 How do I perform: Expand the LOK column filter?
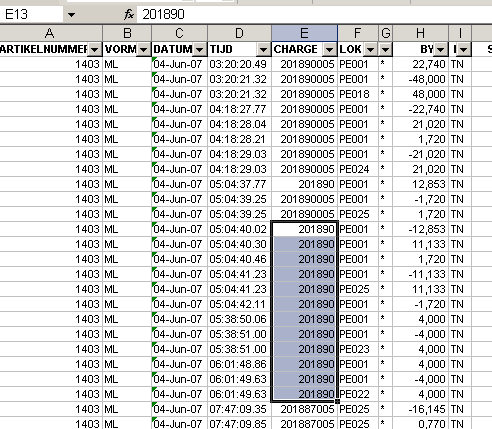pyautogui.click(x=370, y=50)
